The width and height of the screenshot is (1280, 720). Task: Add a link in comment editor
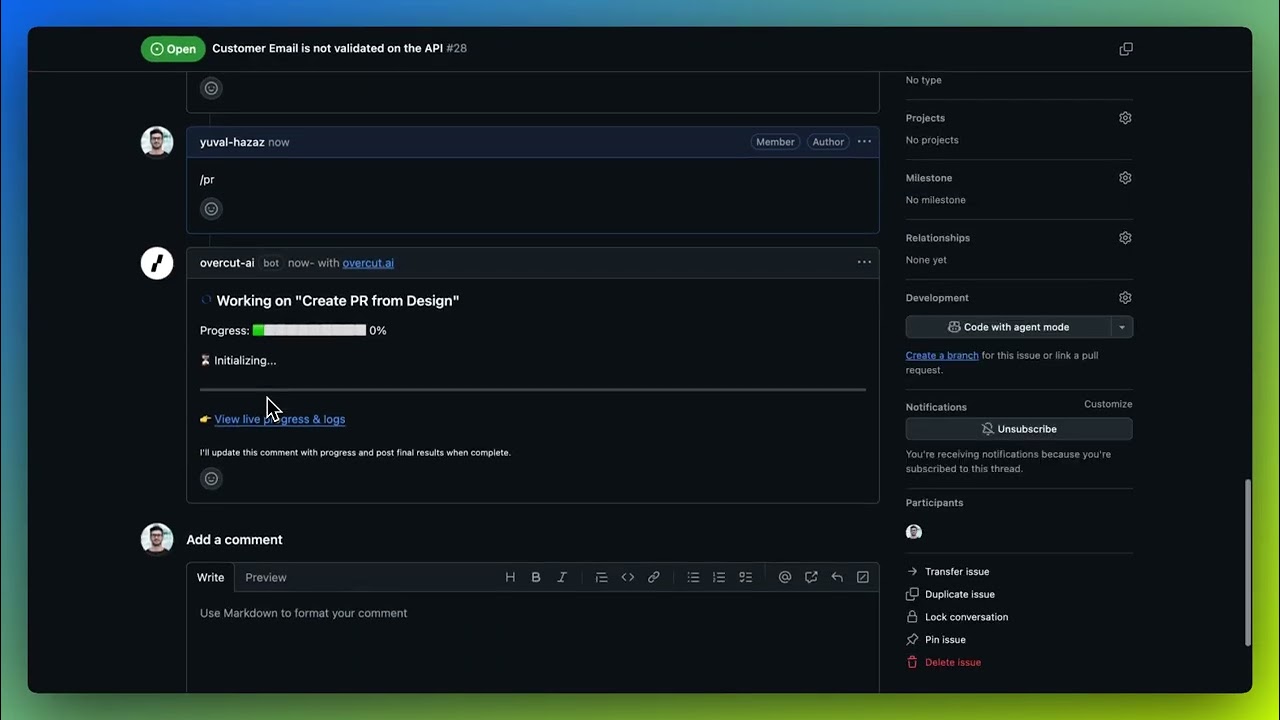[x=654, y=577]
